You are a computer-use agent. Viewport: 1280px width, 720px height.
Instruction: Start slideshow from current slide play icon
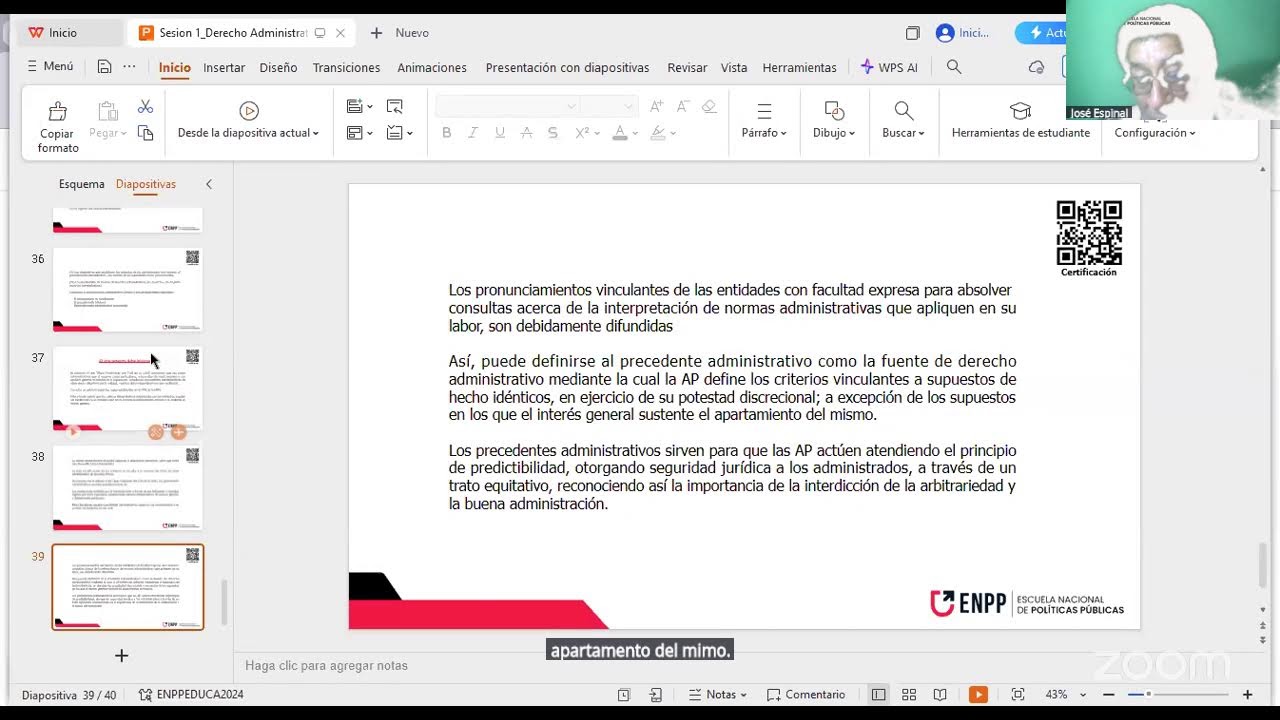tap(249, 110)
